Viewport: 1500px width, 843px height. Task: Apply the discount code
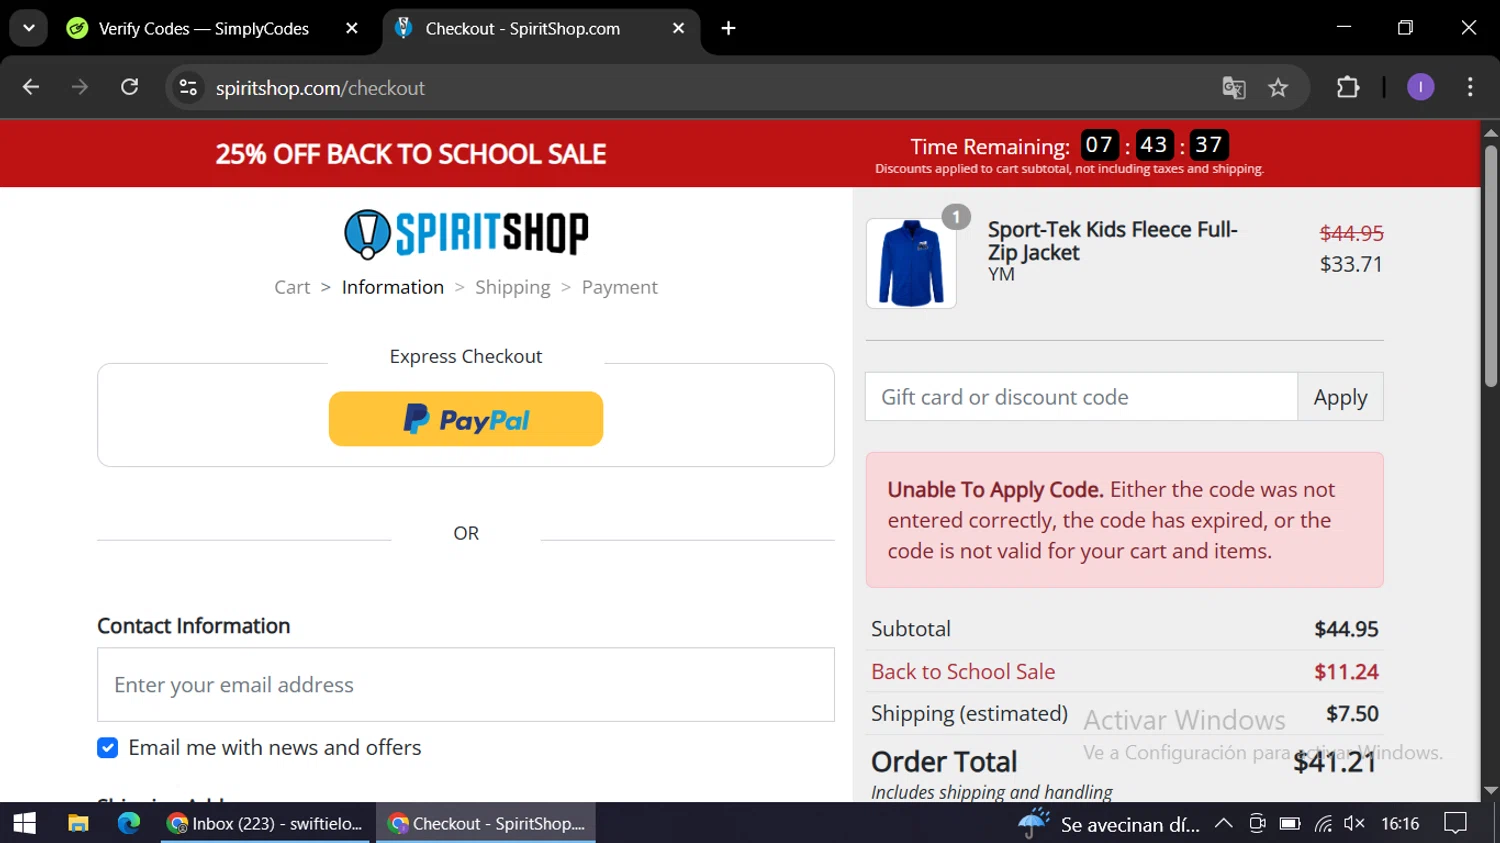(1340, 397)
